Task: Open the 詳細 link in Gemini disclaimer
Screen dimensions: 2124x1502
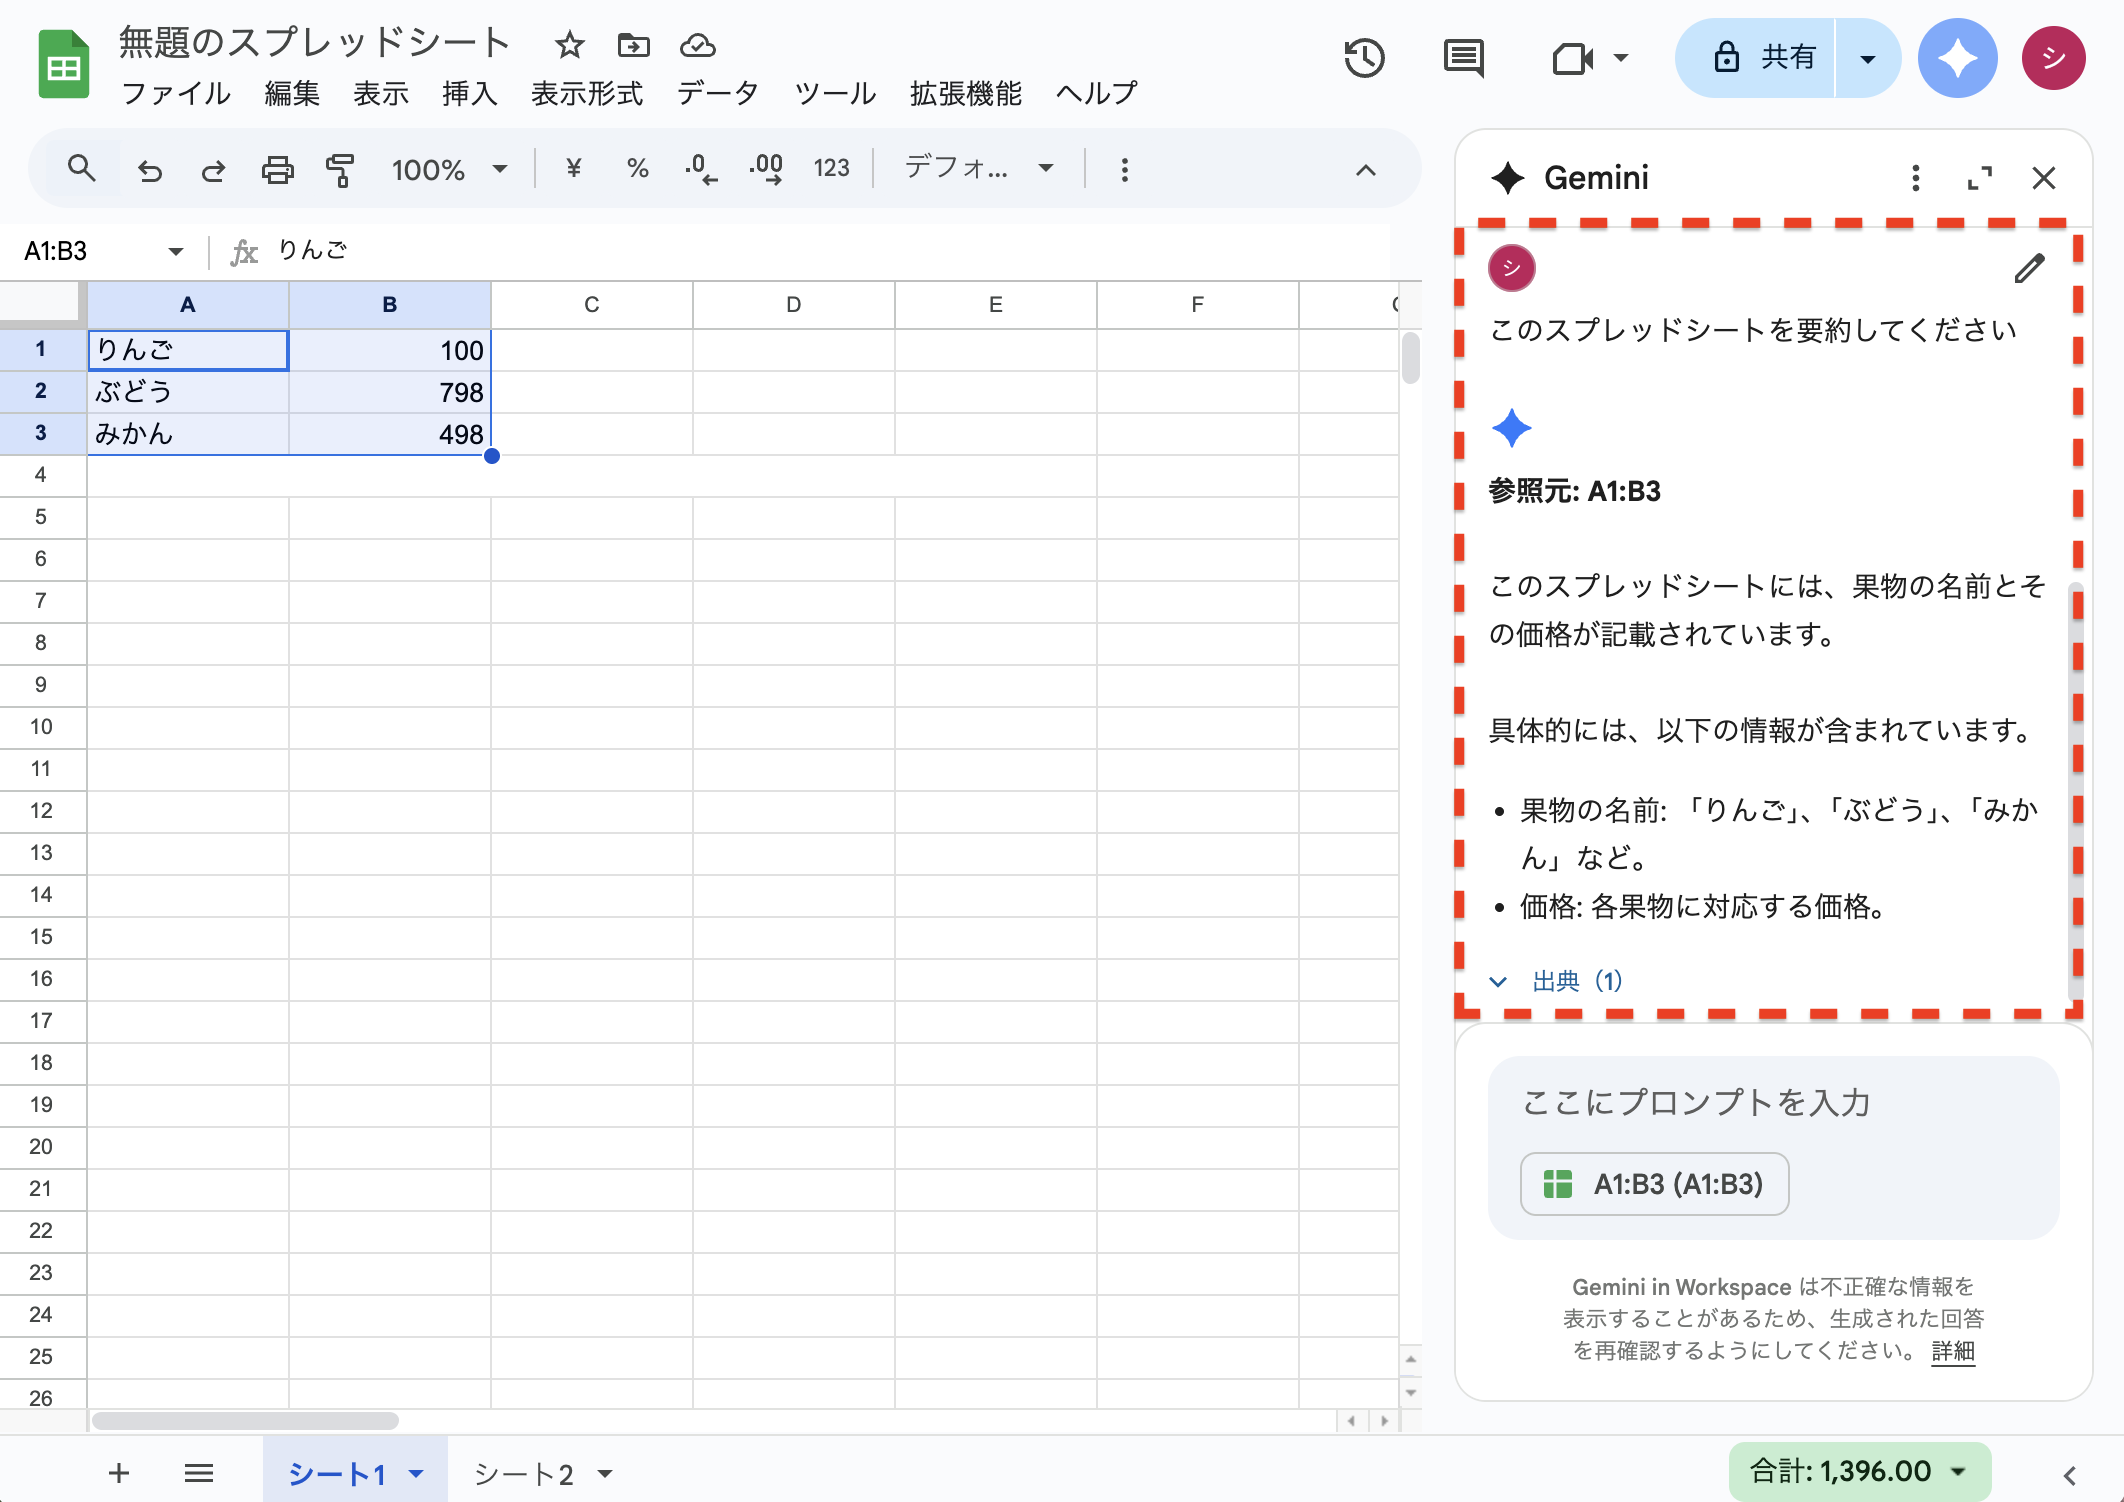Action: (x=1952, y=1351)
